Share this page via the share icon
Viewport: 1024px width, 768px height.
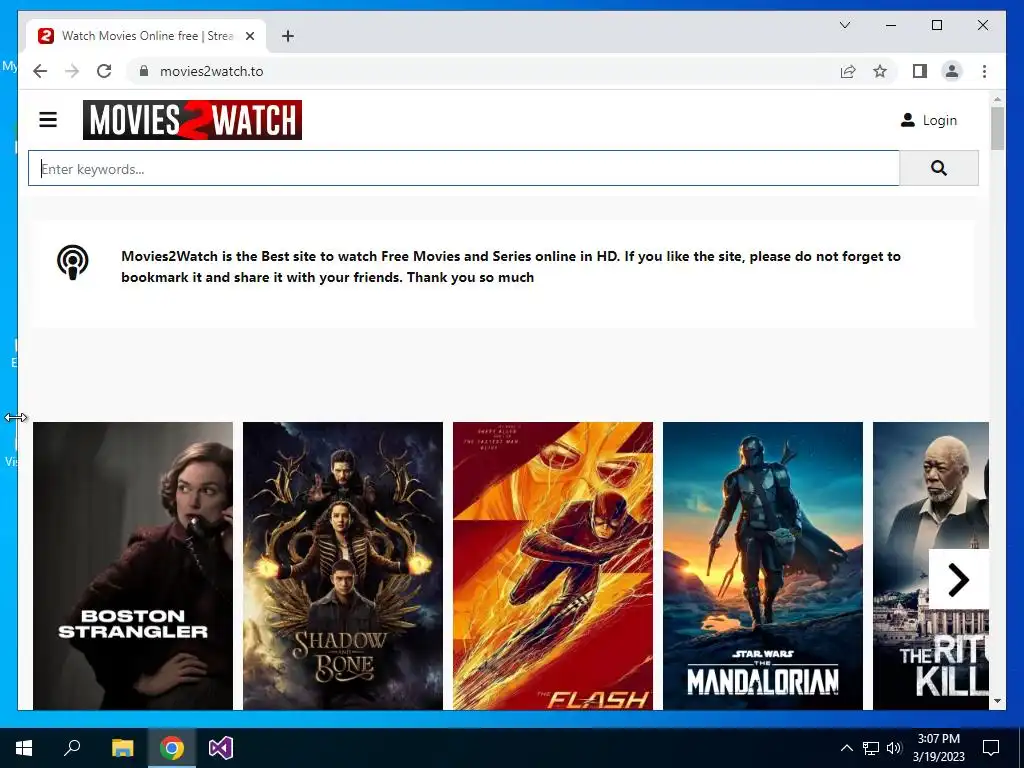[848, 71]
